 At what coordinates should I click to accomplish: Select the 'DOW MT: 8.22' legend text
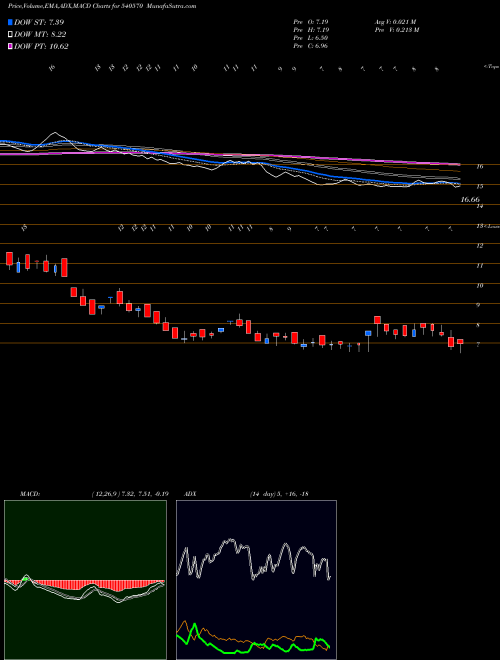(x=40, y=35)
